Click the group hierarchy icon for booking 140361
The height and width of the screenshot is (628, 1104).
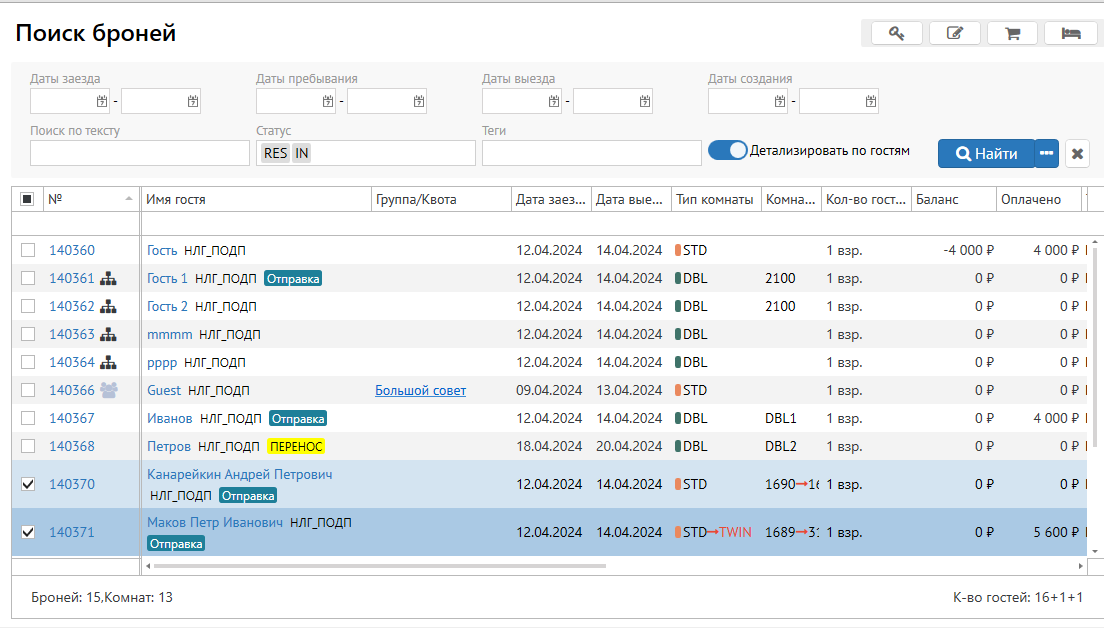108,279
